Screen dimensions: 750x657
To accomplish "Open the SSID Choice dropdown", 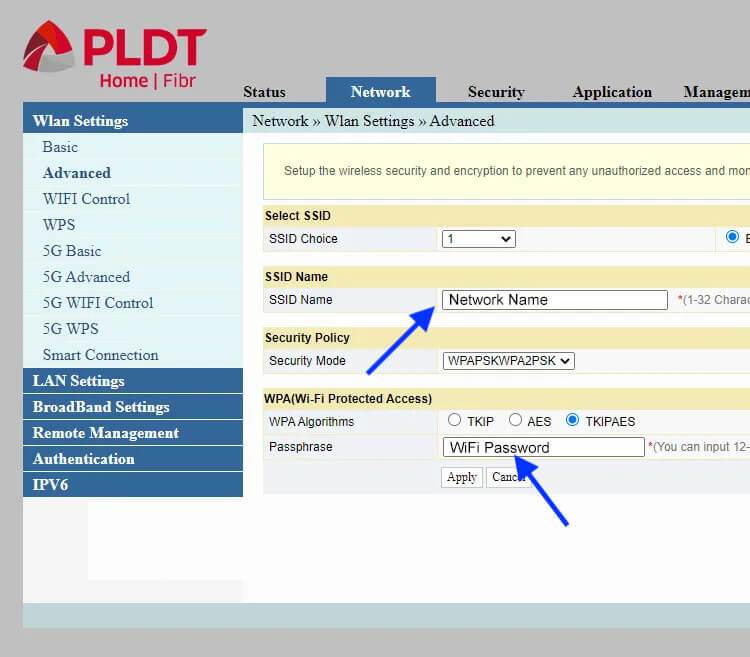I will coord(478,239).
